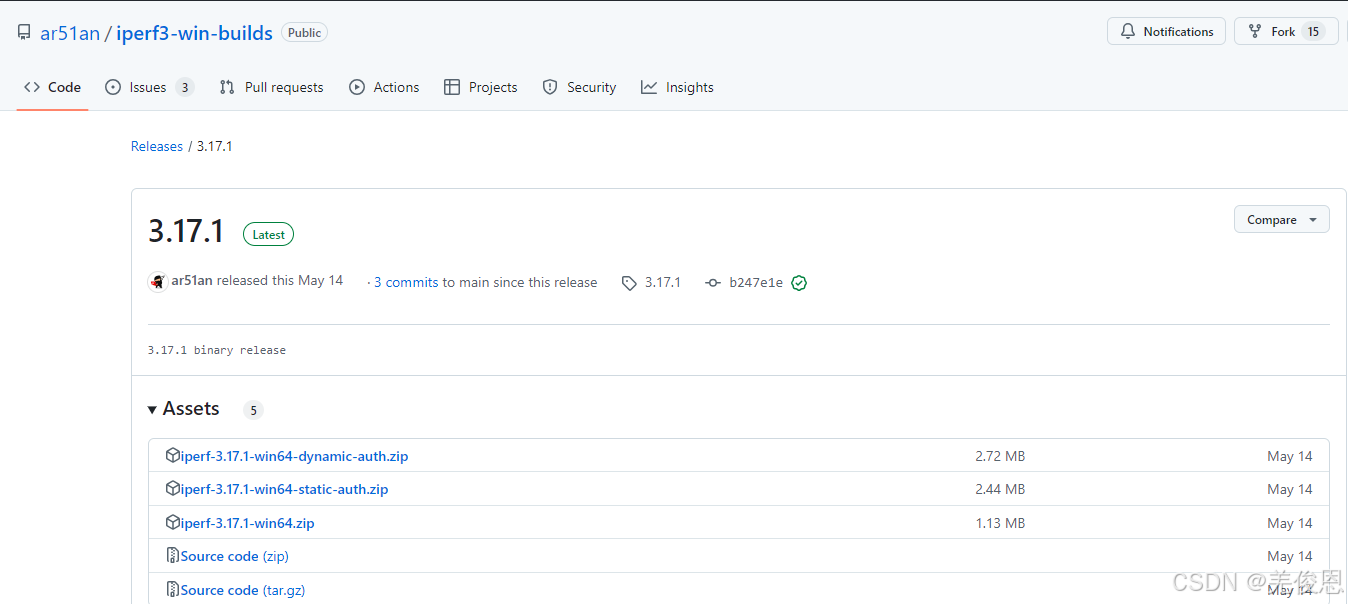1348x604 pixels.
Task: Download iperf-3.17.1-win64-static-auth.zip
Action: (284, 489)
